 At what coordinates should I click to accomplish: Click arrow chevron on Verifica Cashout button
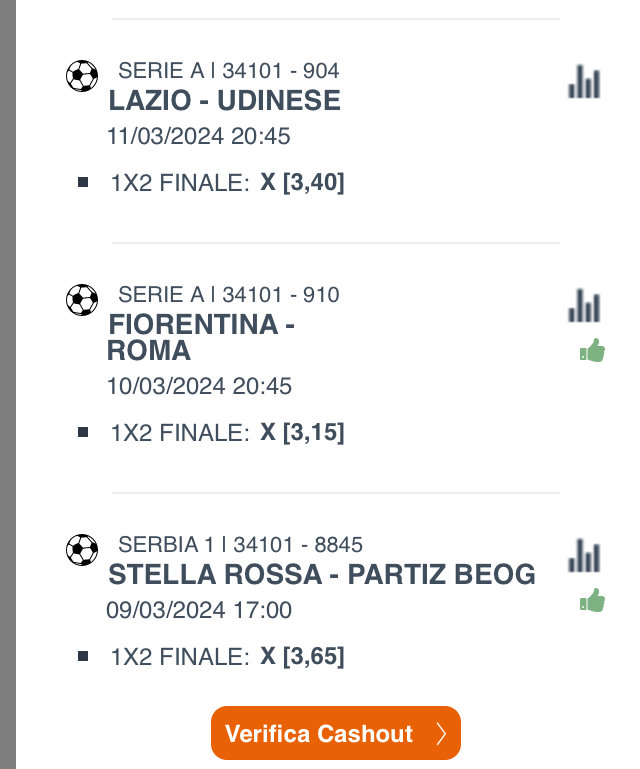point(441,734)
